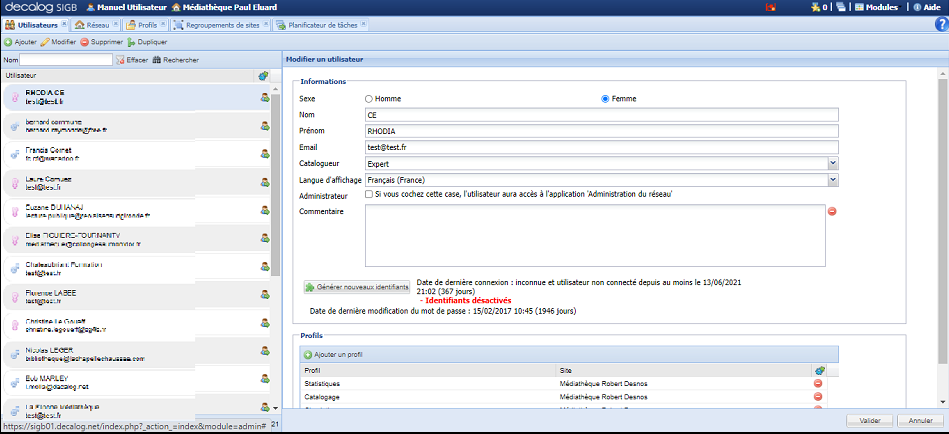949x434 pixels.
Task: Click inside the Commentaire text area
Action: pyautogui.click(x=596, y=235)
